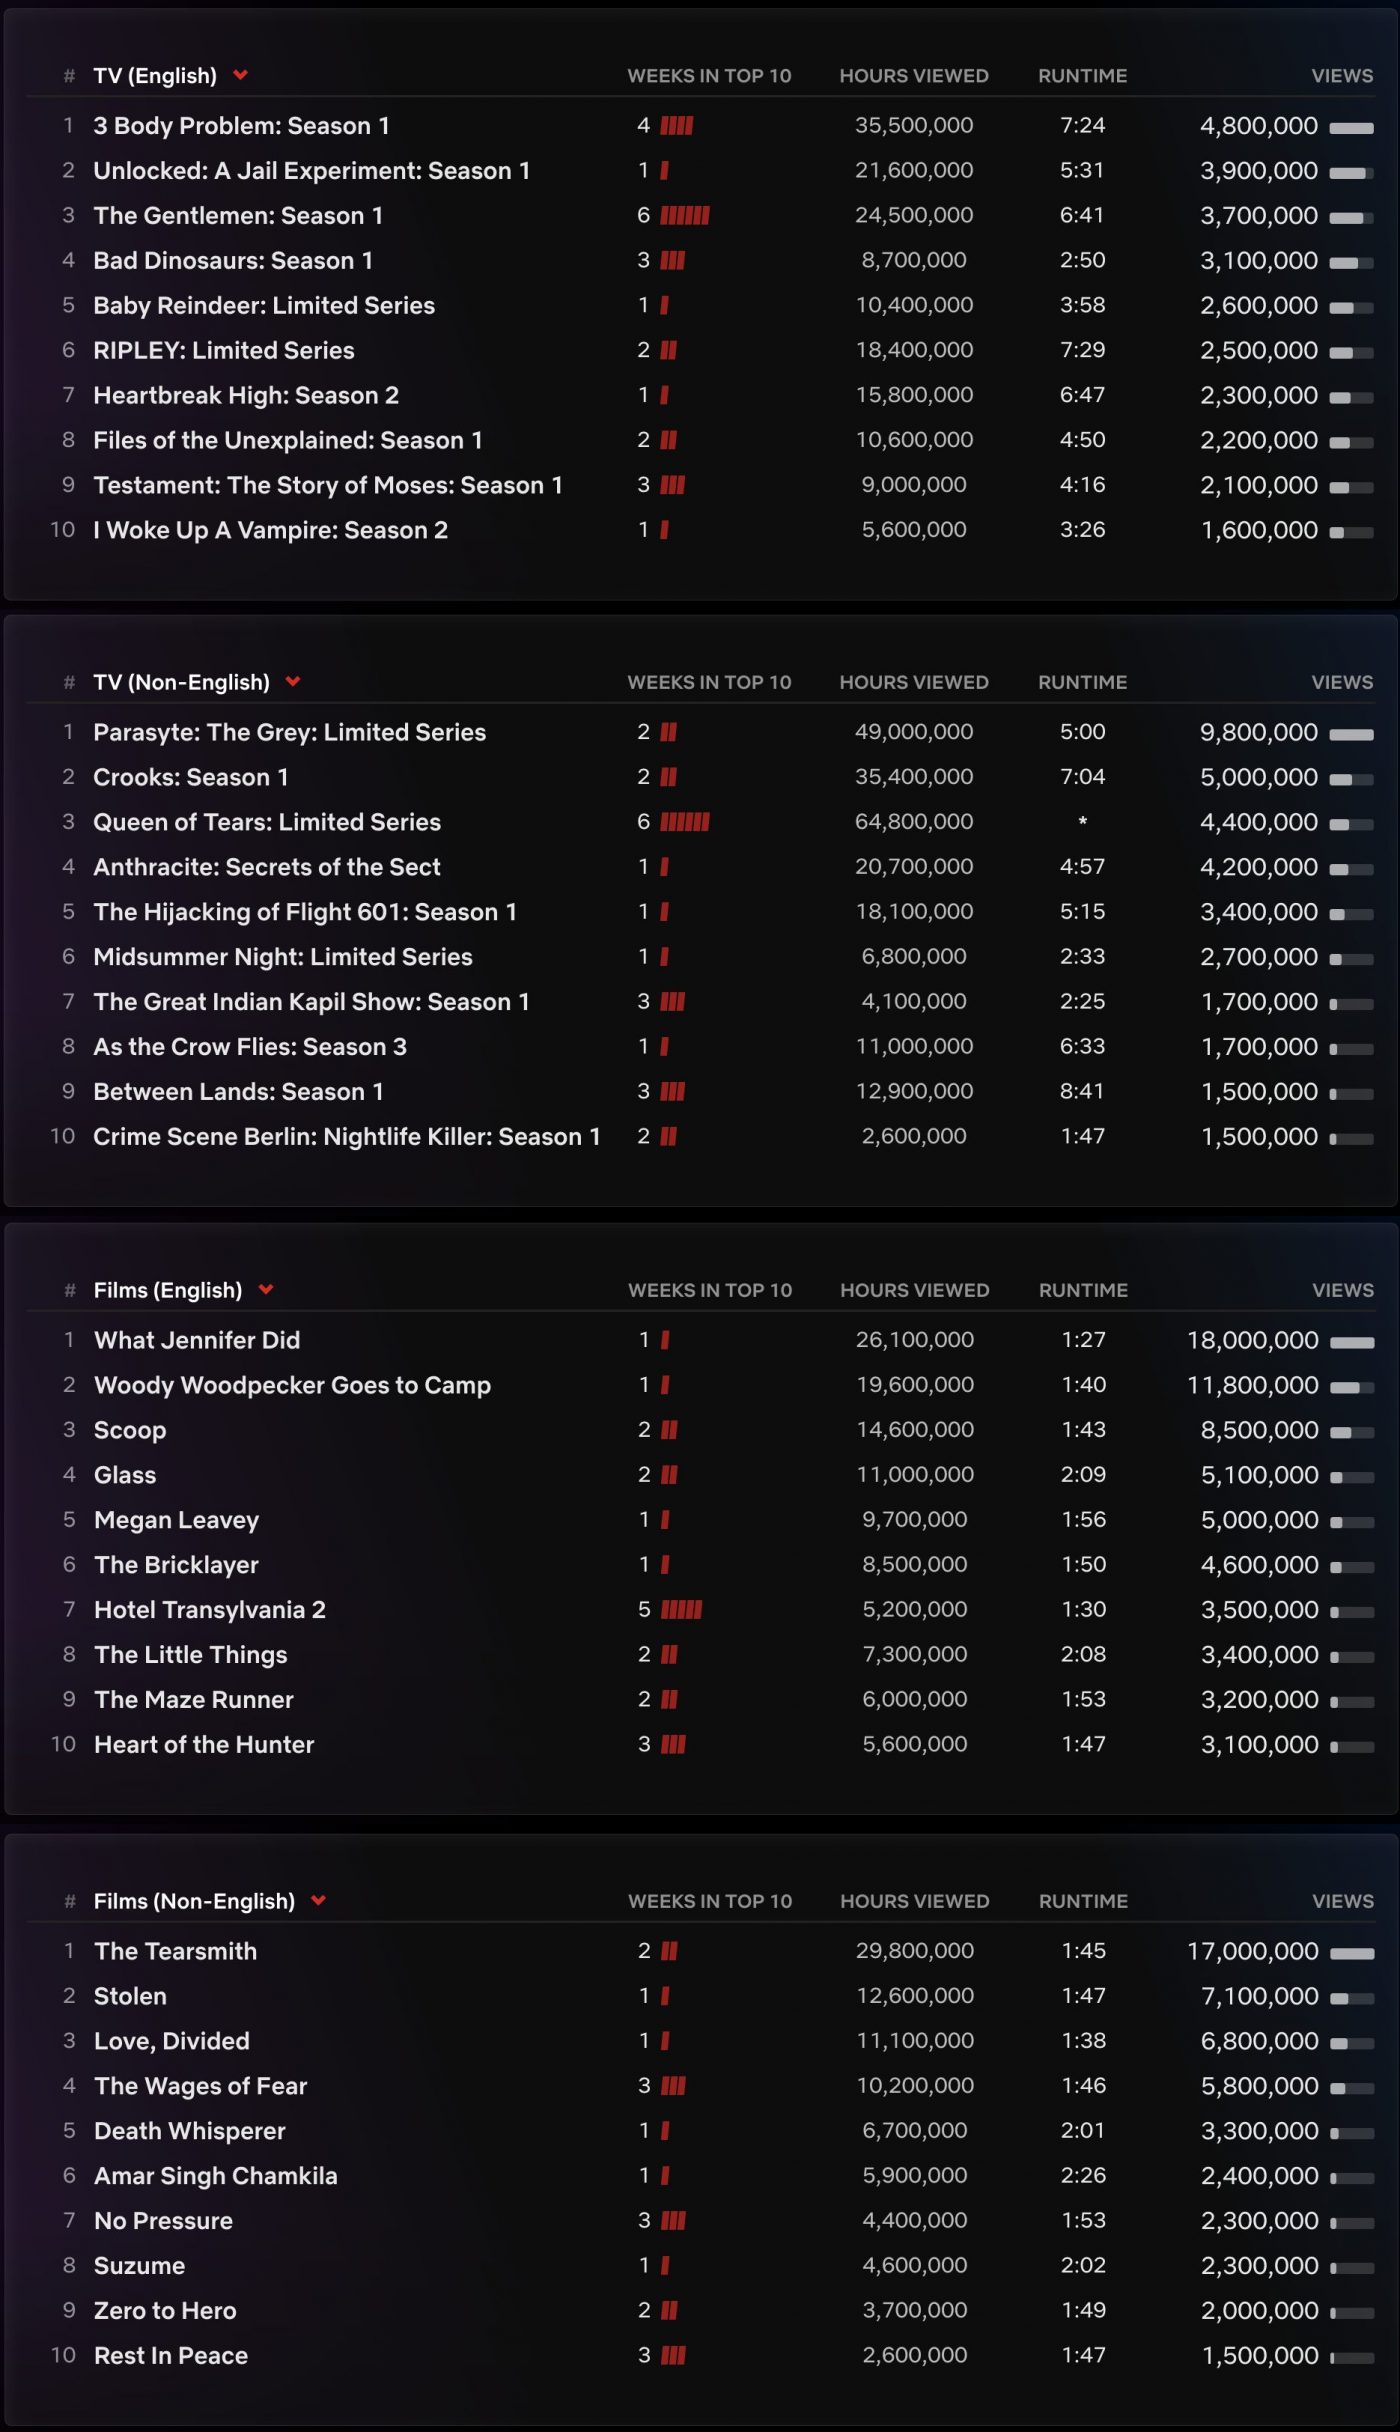The width and height of the screenshot is (1400, 2432).
Task: Click the weeks bar icon for Heart of the Hunter
Action: click(674, 1745)
